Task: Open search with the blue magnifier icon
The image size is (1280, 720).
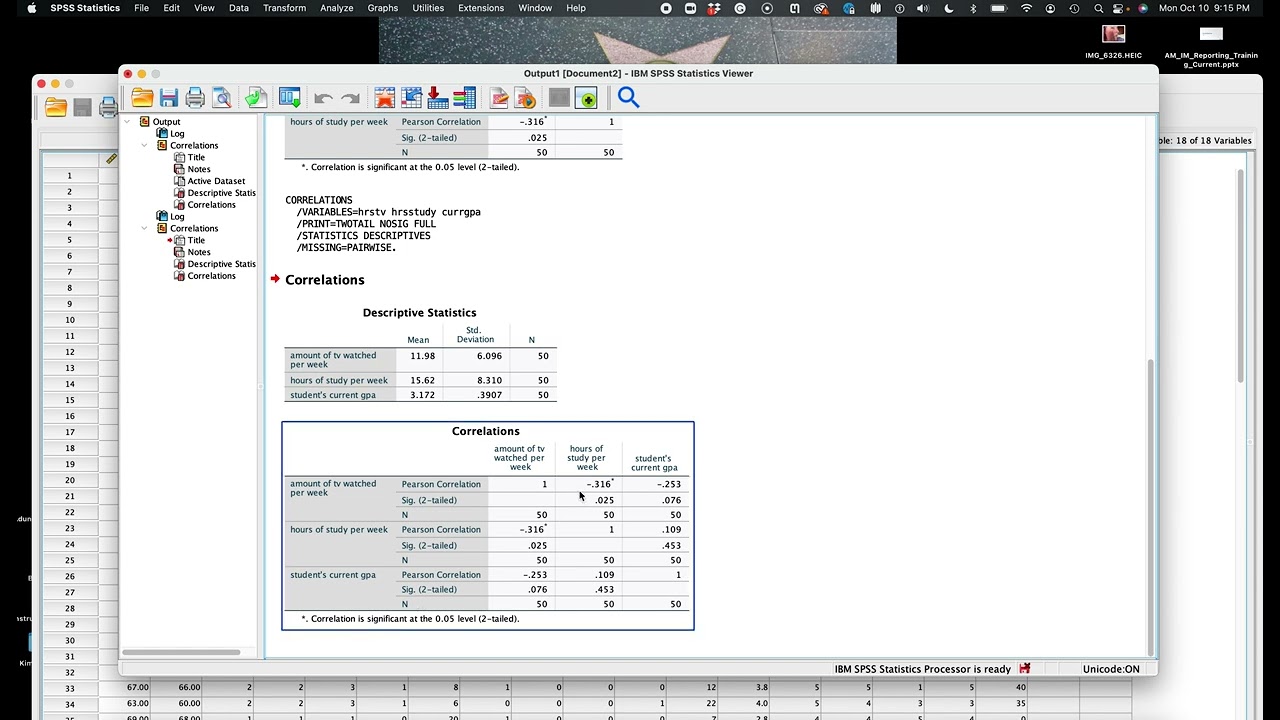Action: 628,97
